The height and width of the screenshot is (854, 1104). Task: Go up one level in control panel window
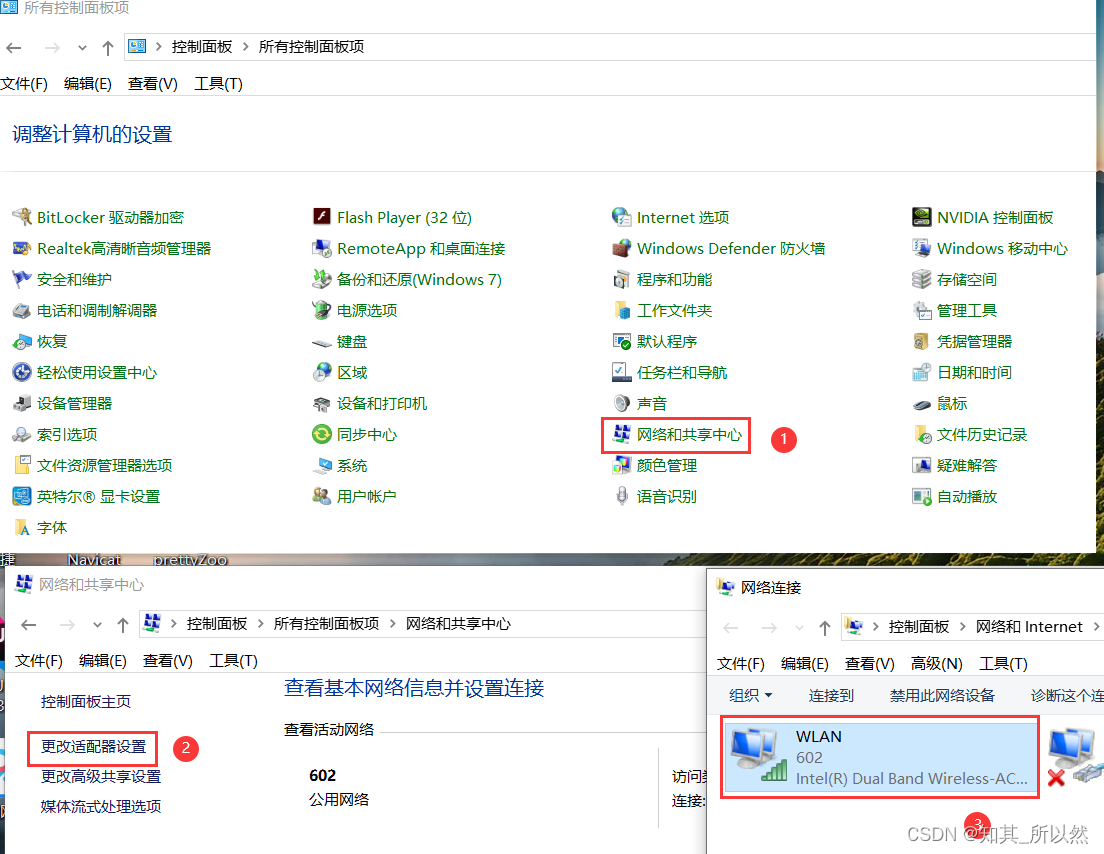[107, 48]
